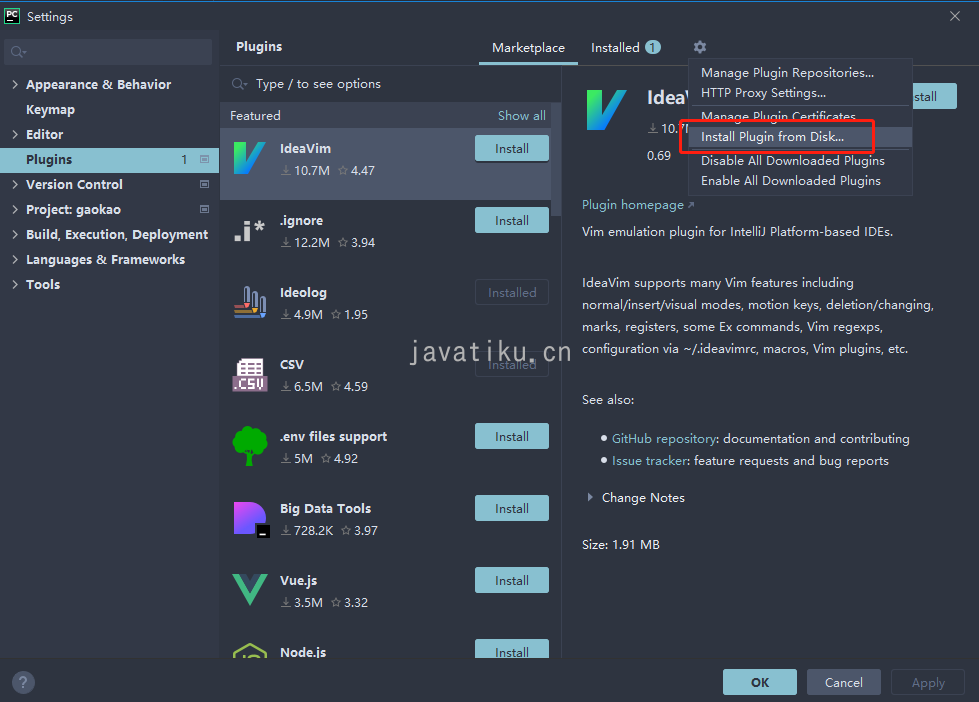The image size is (979, 702).
Task: Click the CSV plugin icon
Action: point(250,374)
